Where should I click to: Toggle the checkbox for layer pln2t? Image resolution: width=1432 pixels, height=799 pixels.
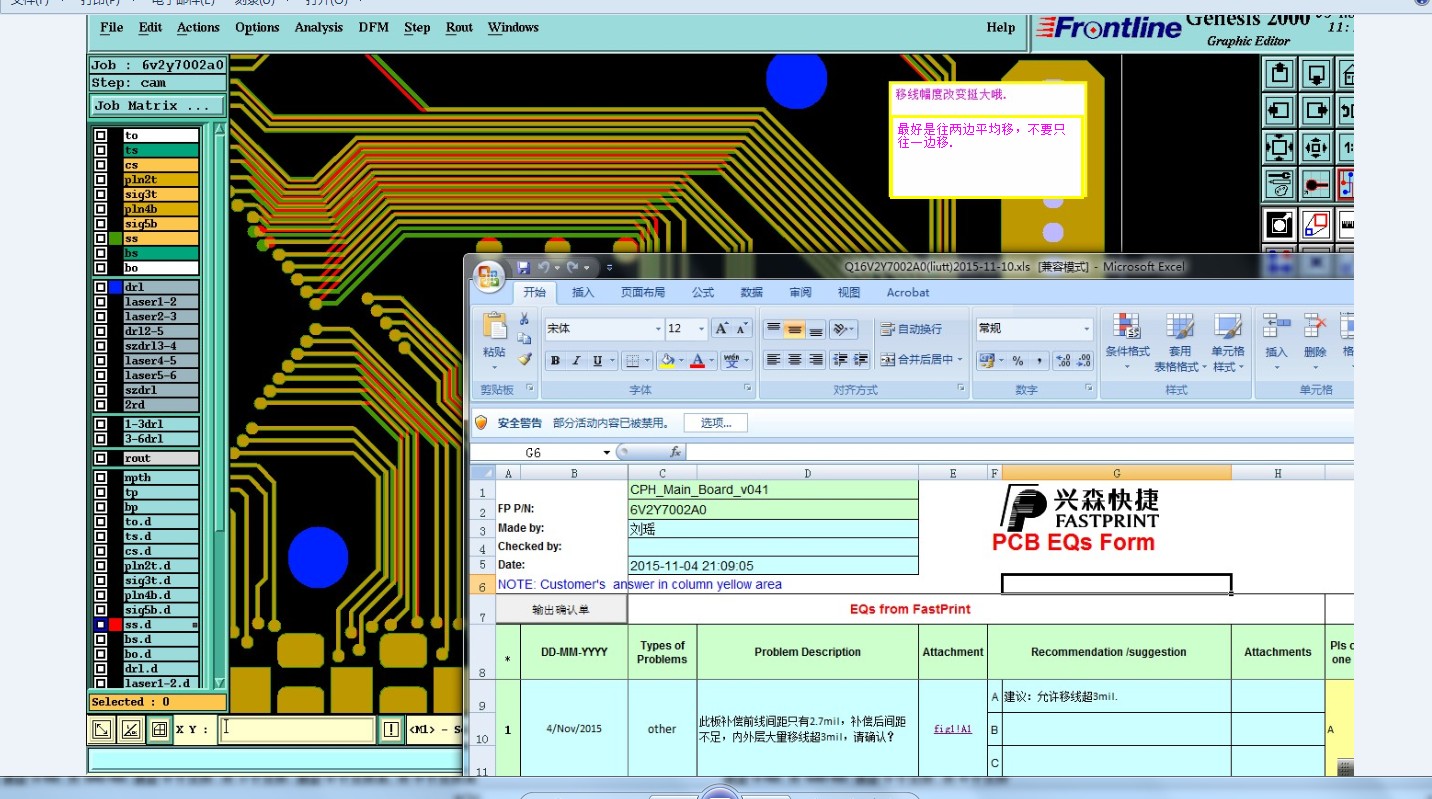pos(101,180)
